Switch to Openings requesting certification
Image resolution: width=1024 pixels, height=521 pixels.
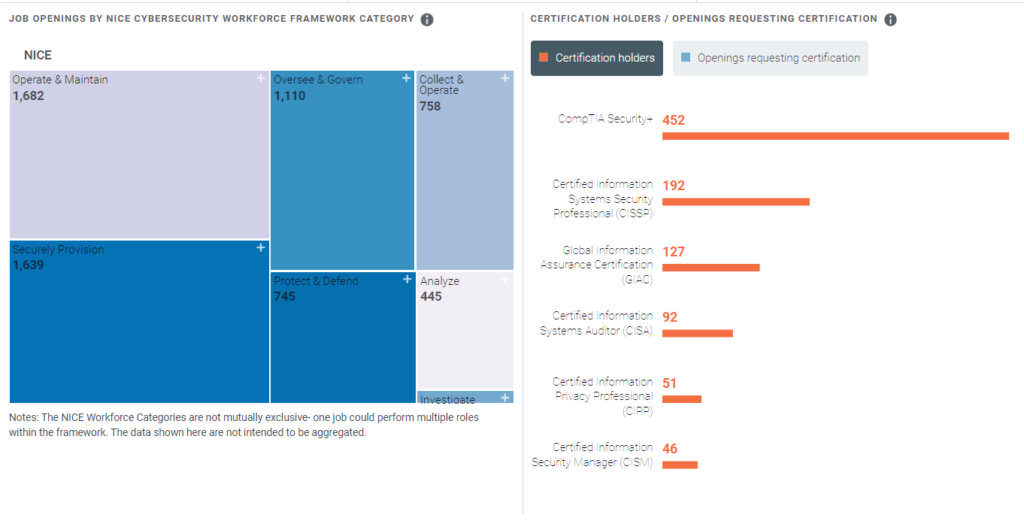click(770, 58)
